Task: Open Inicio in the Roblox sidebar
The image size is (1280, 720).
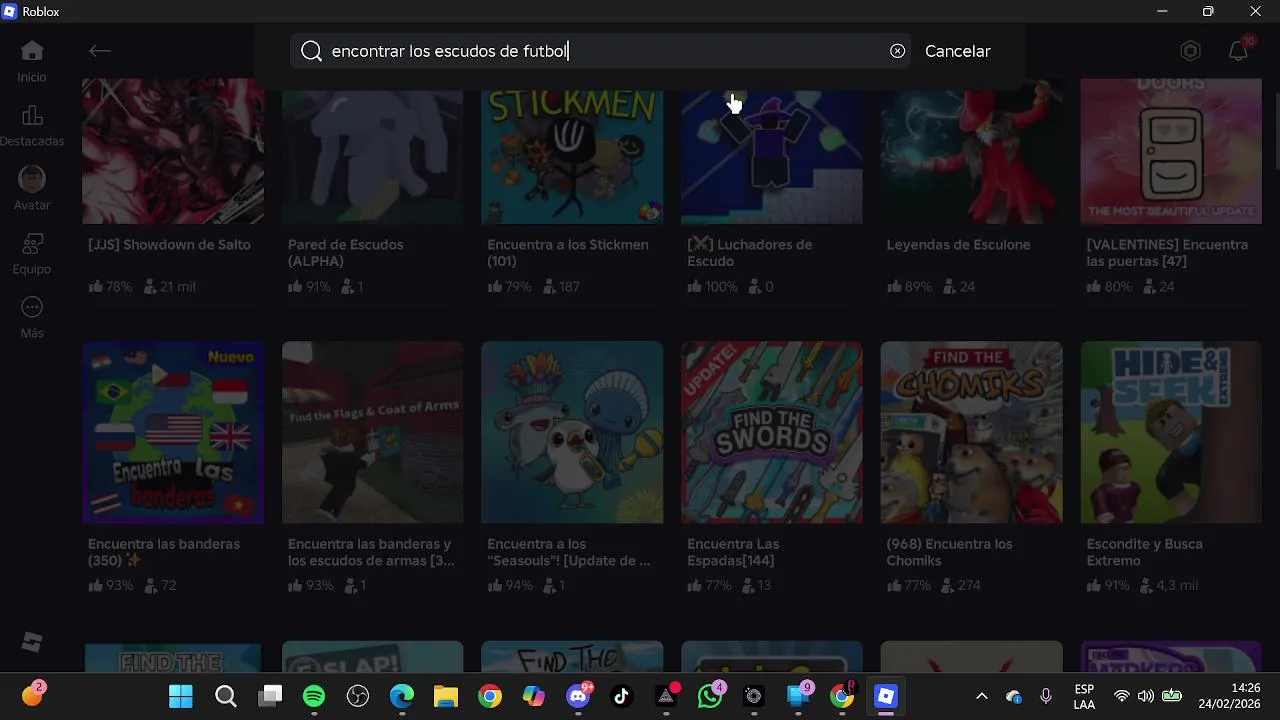Action: (32, 61)
